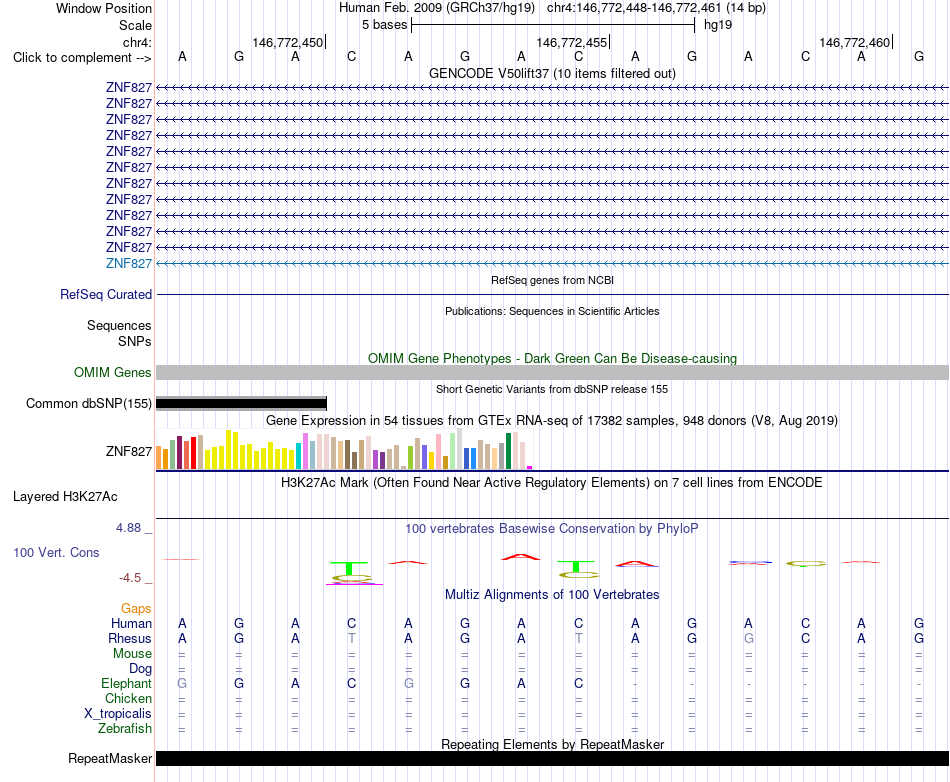Select the 146,772,455 ruler position
This screenshot has height=782, width=950.
click(x=571, y=42)
